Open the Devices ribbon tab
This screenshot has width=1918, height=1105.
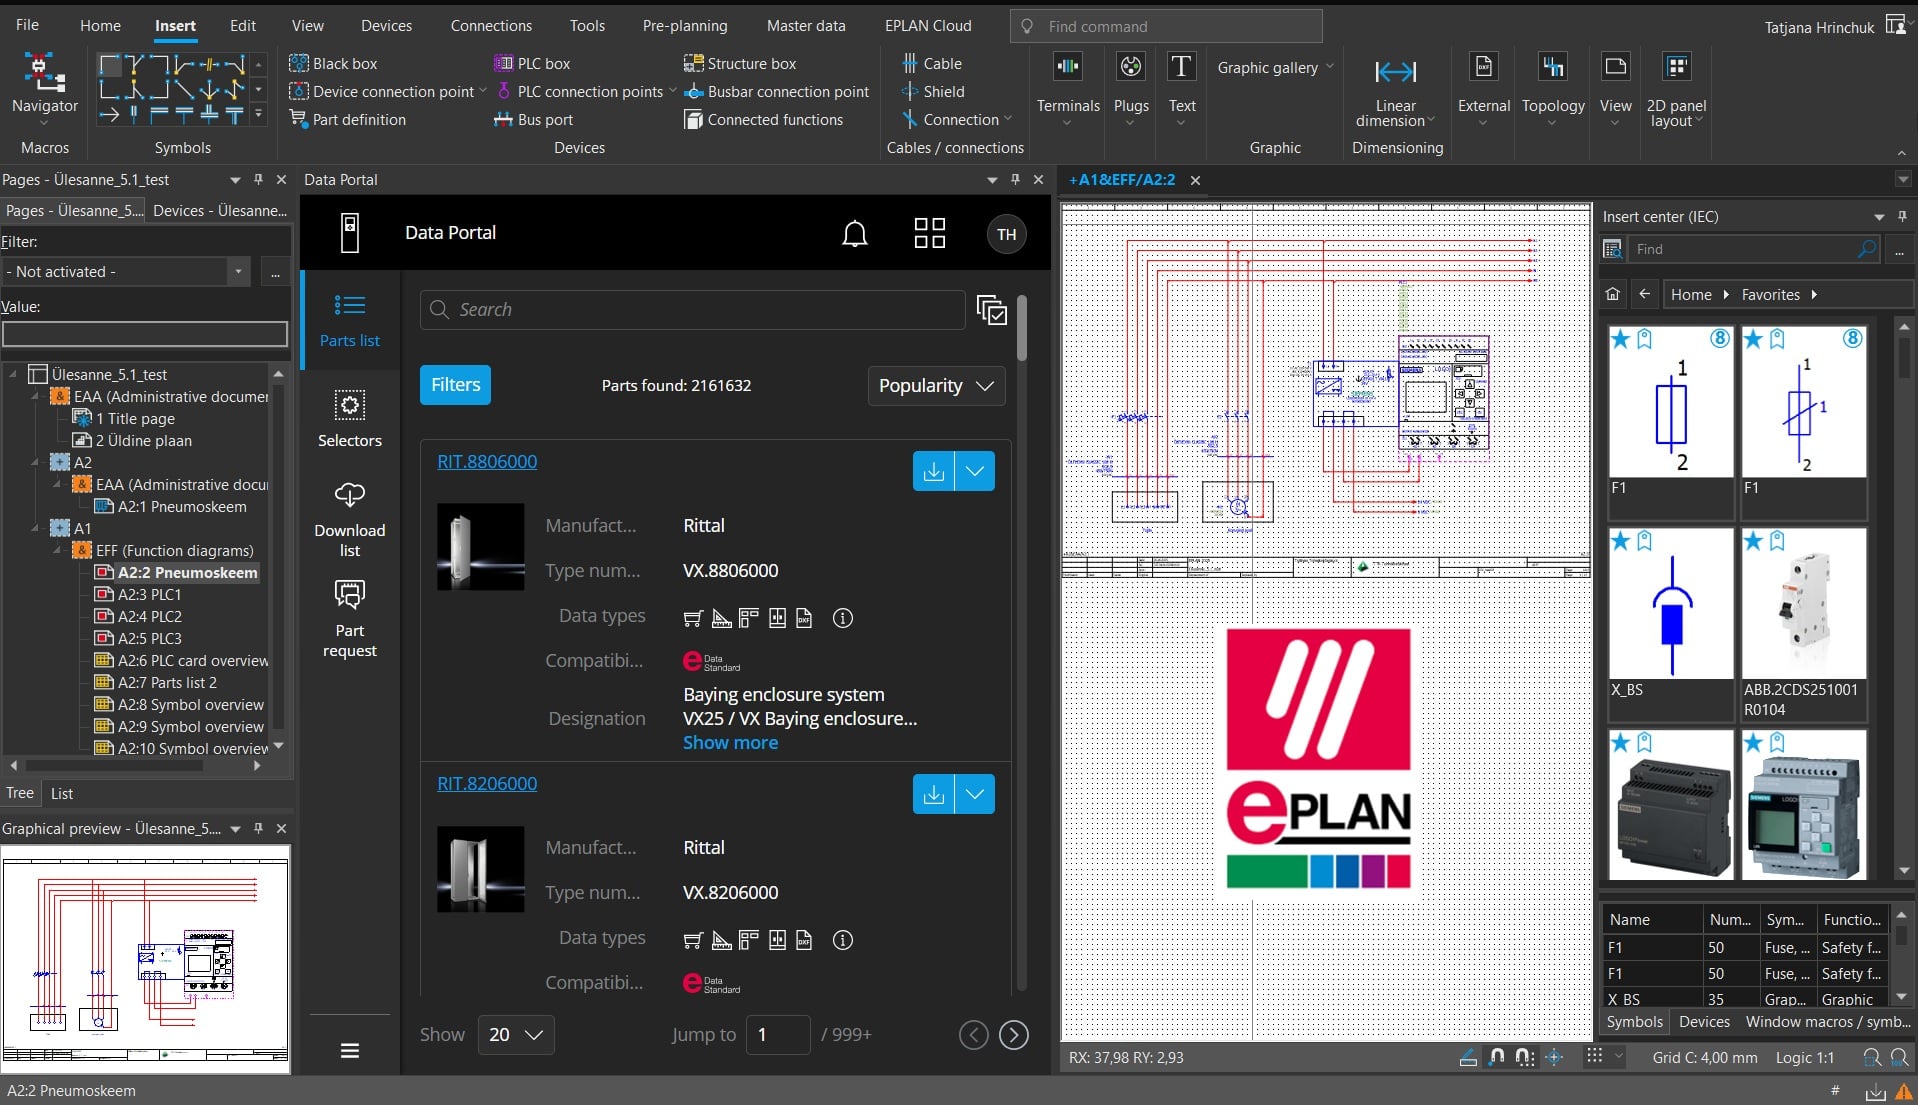pos(386,26)
